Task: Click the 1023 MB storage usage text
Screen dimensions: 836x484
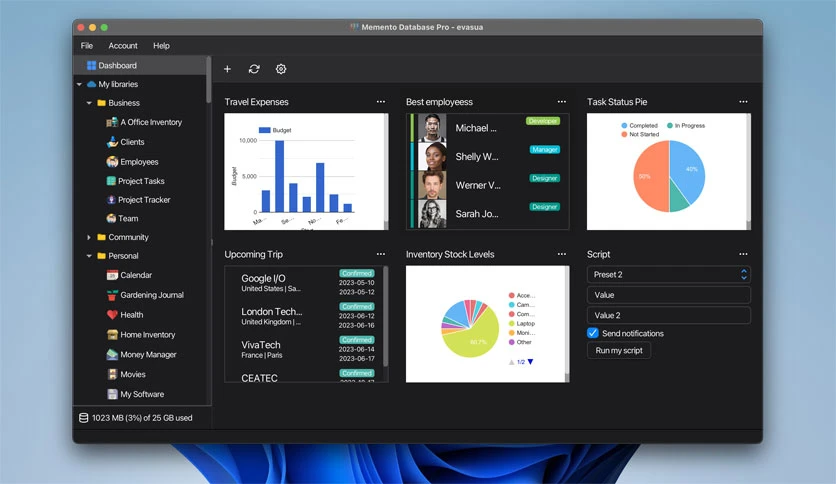Action: [x=142, y=418]
